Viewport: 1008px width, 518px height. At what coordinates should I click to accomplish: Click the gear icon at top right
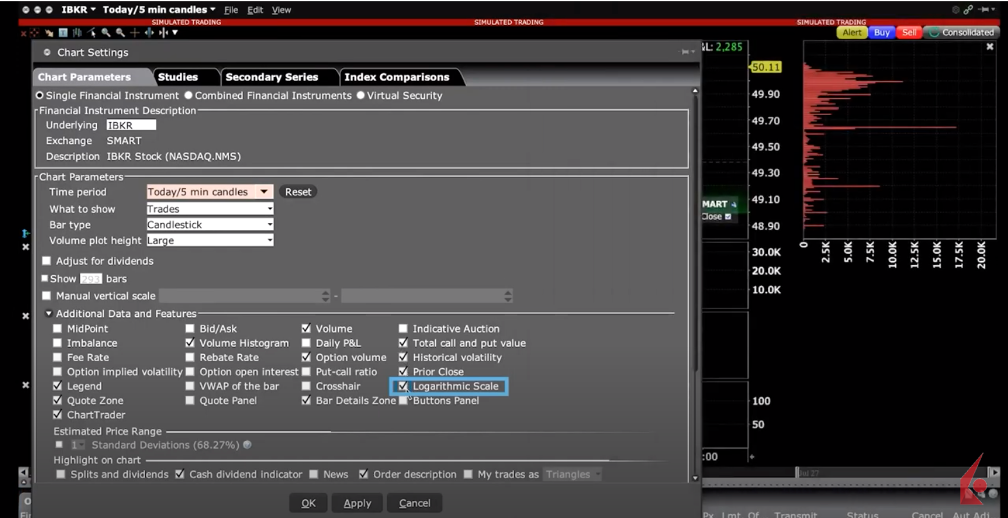tap(955, 10)
